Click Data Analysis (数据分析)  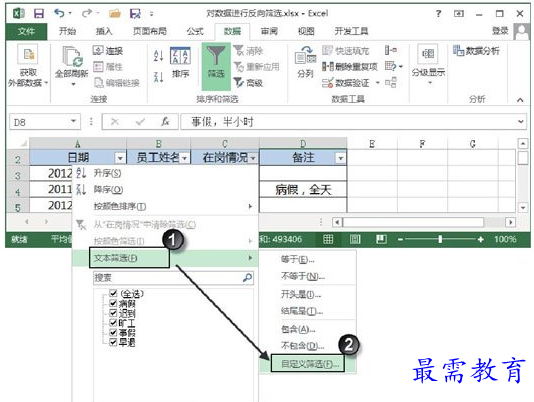(476, 51)
